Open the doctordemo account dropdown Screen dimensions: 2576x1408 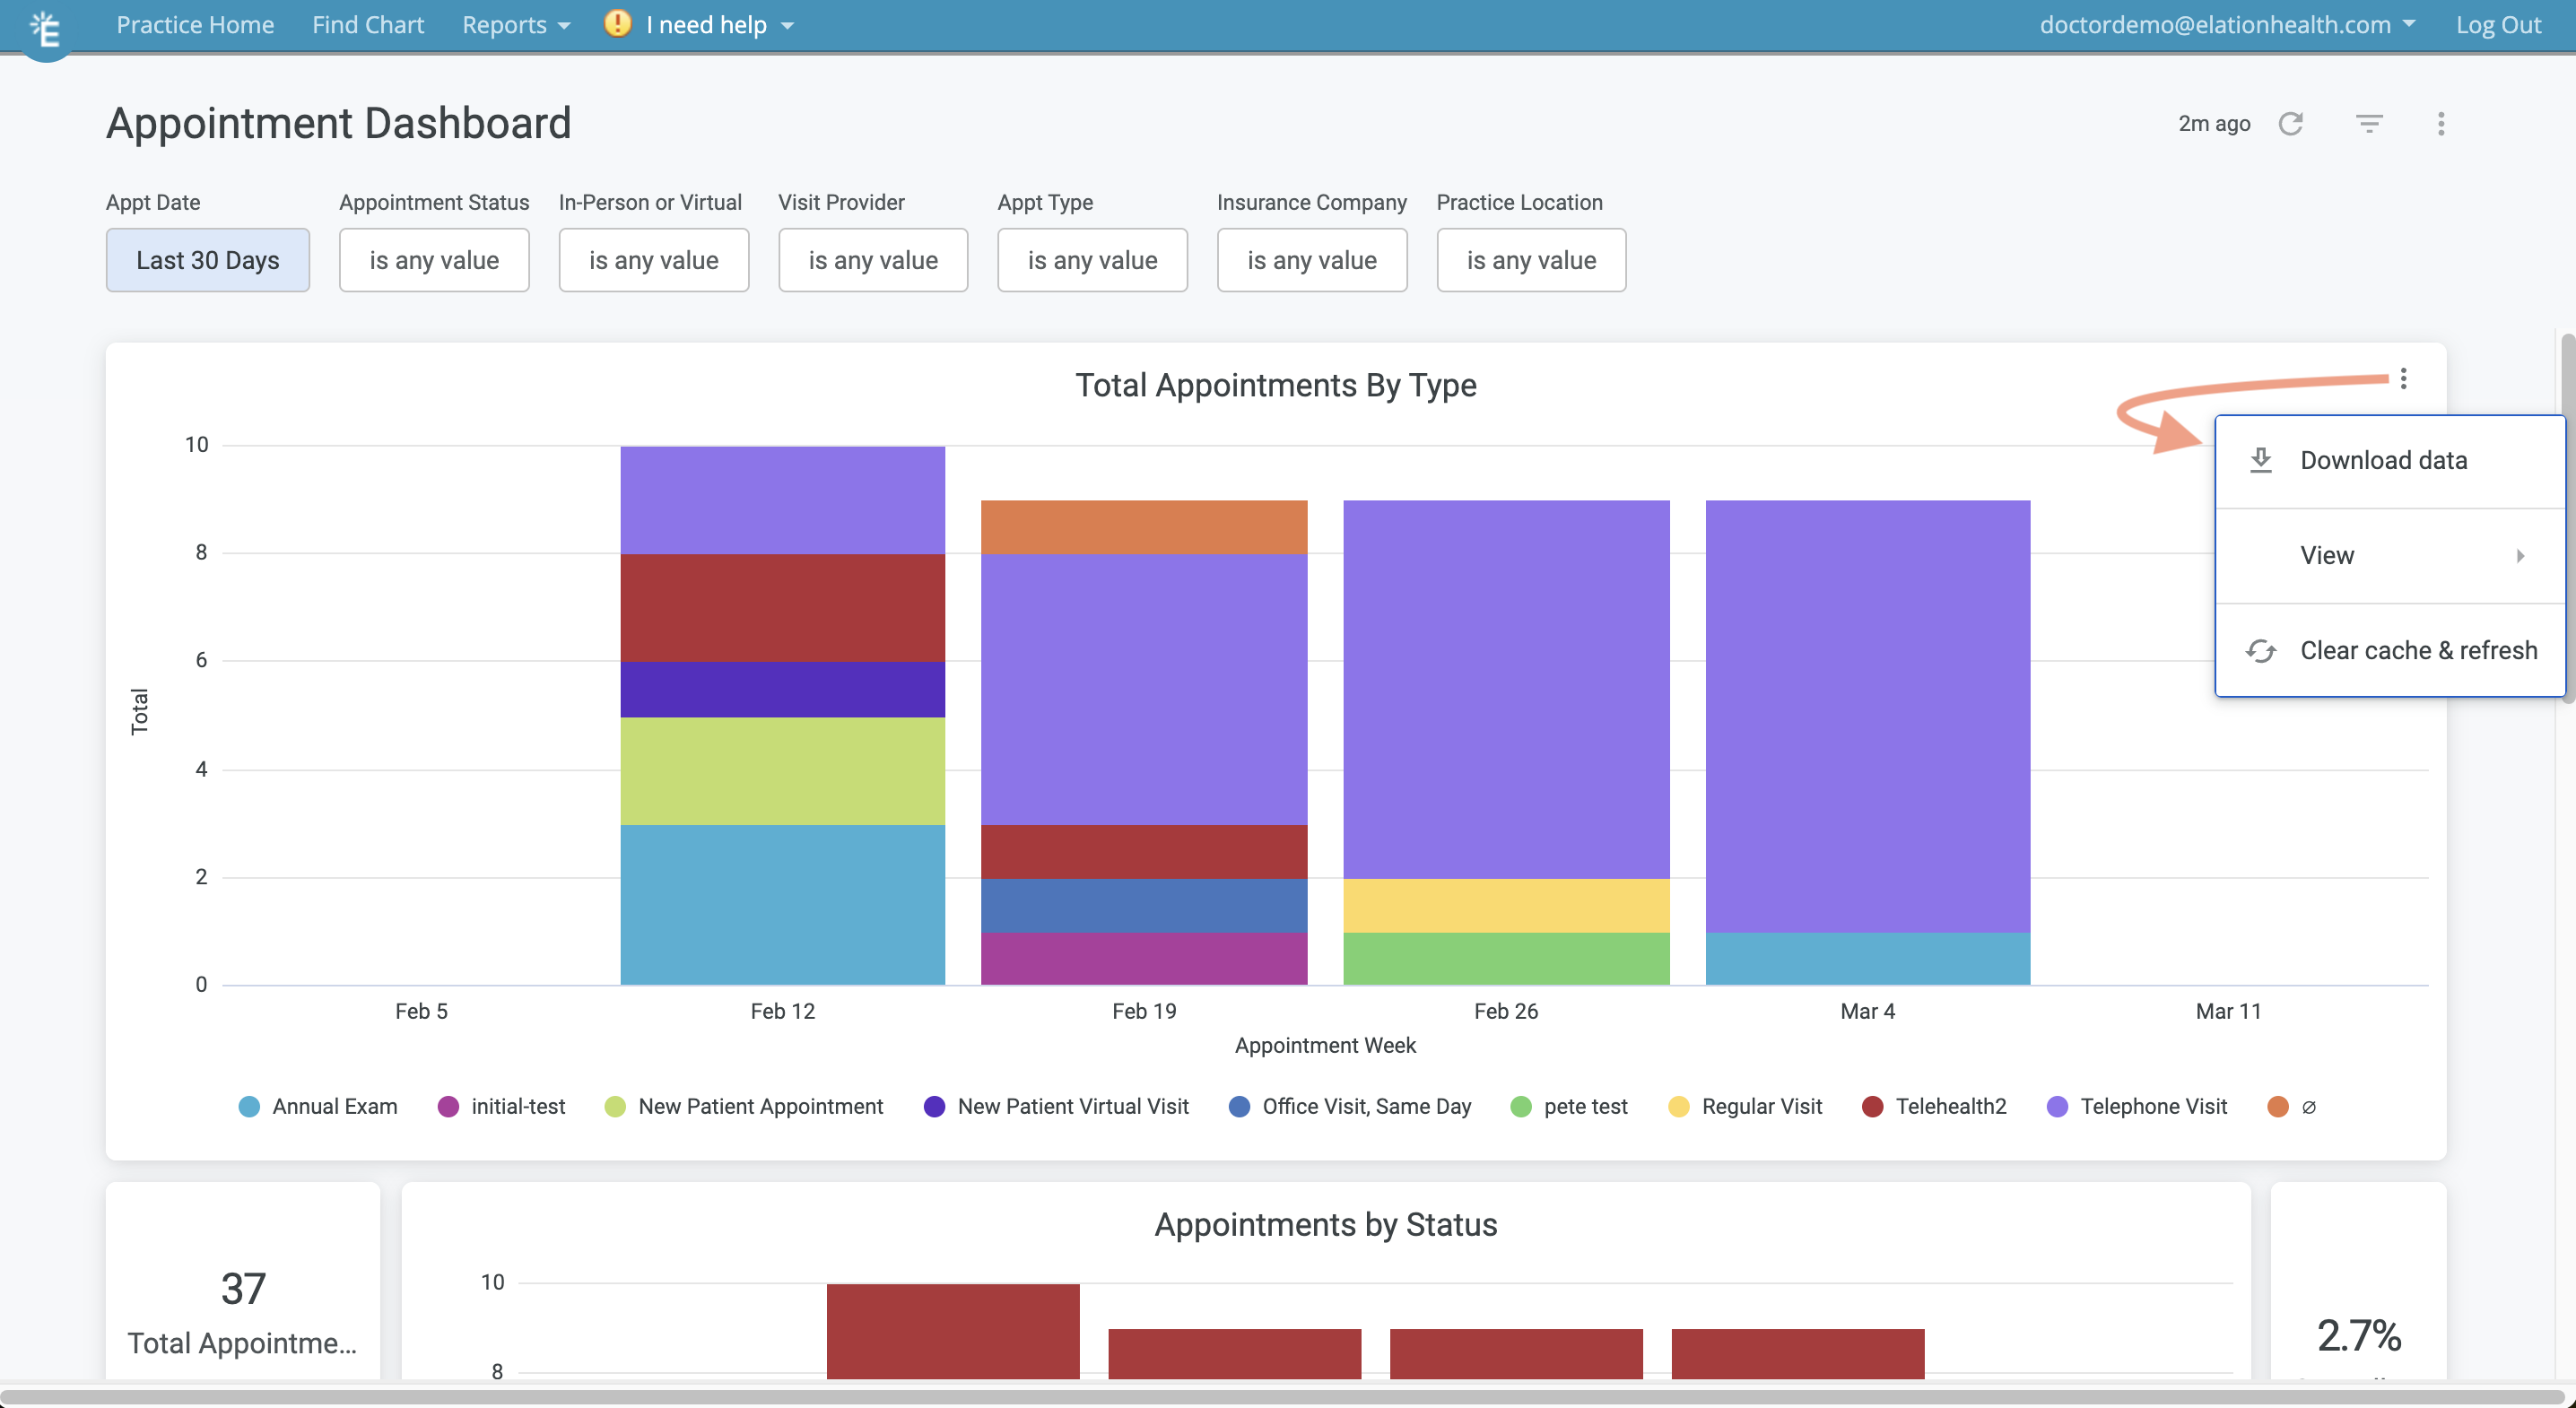point(2227,24)
